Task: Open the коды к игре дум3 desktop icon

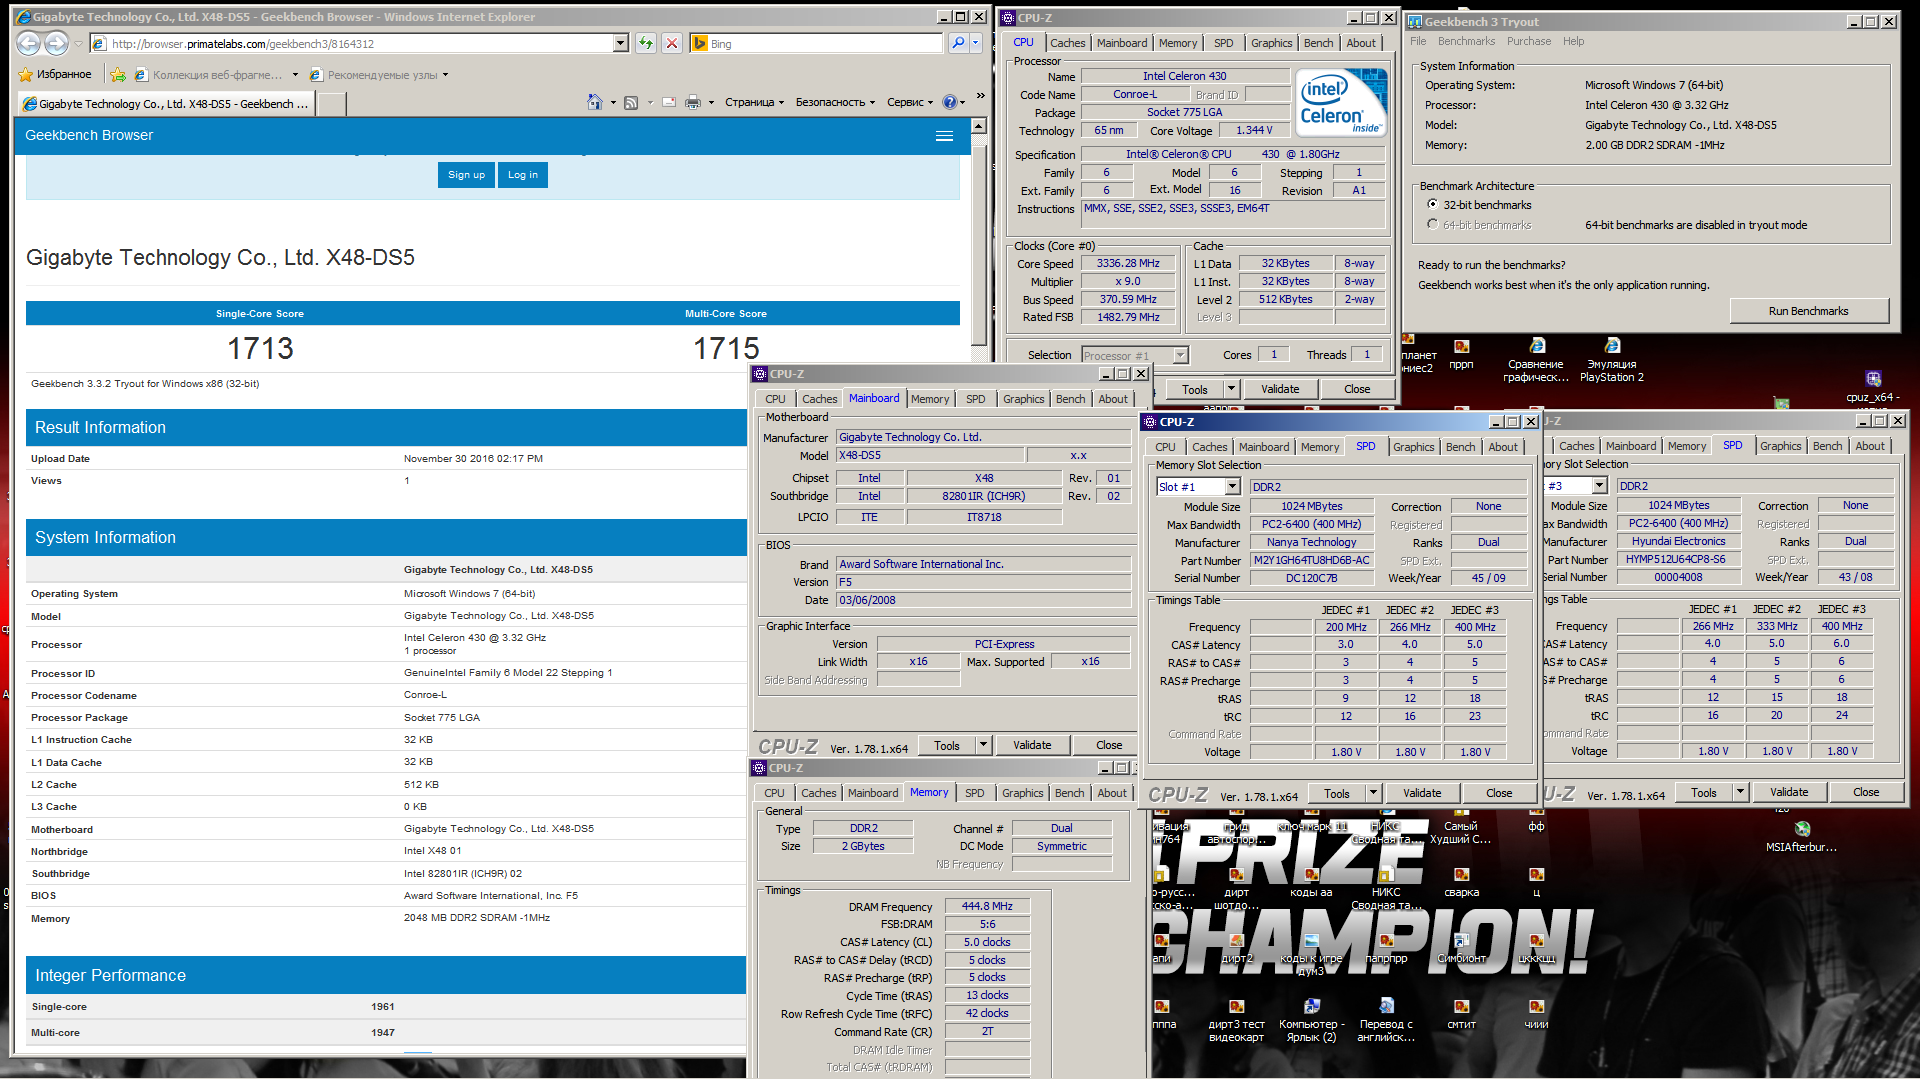Action: (x=1312, y=954)
